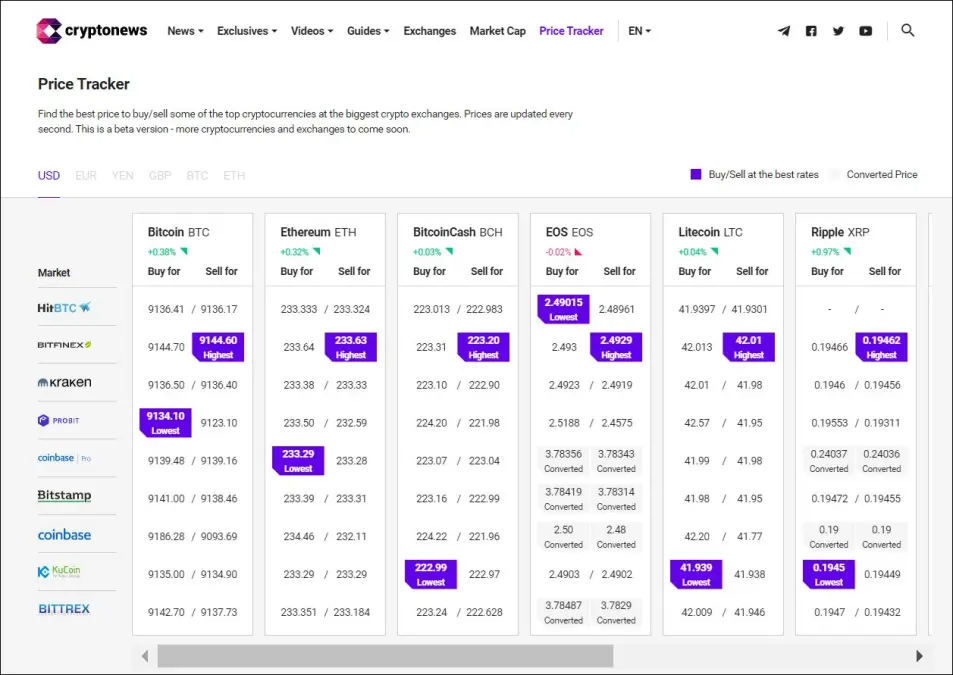Select the Bittrex market logo

[x=64, y=609]
